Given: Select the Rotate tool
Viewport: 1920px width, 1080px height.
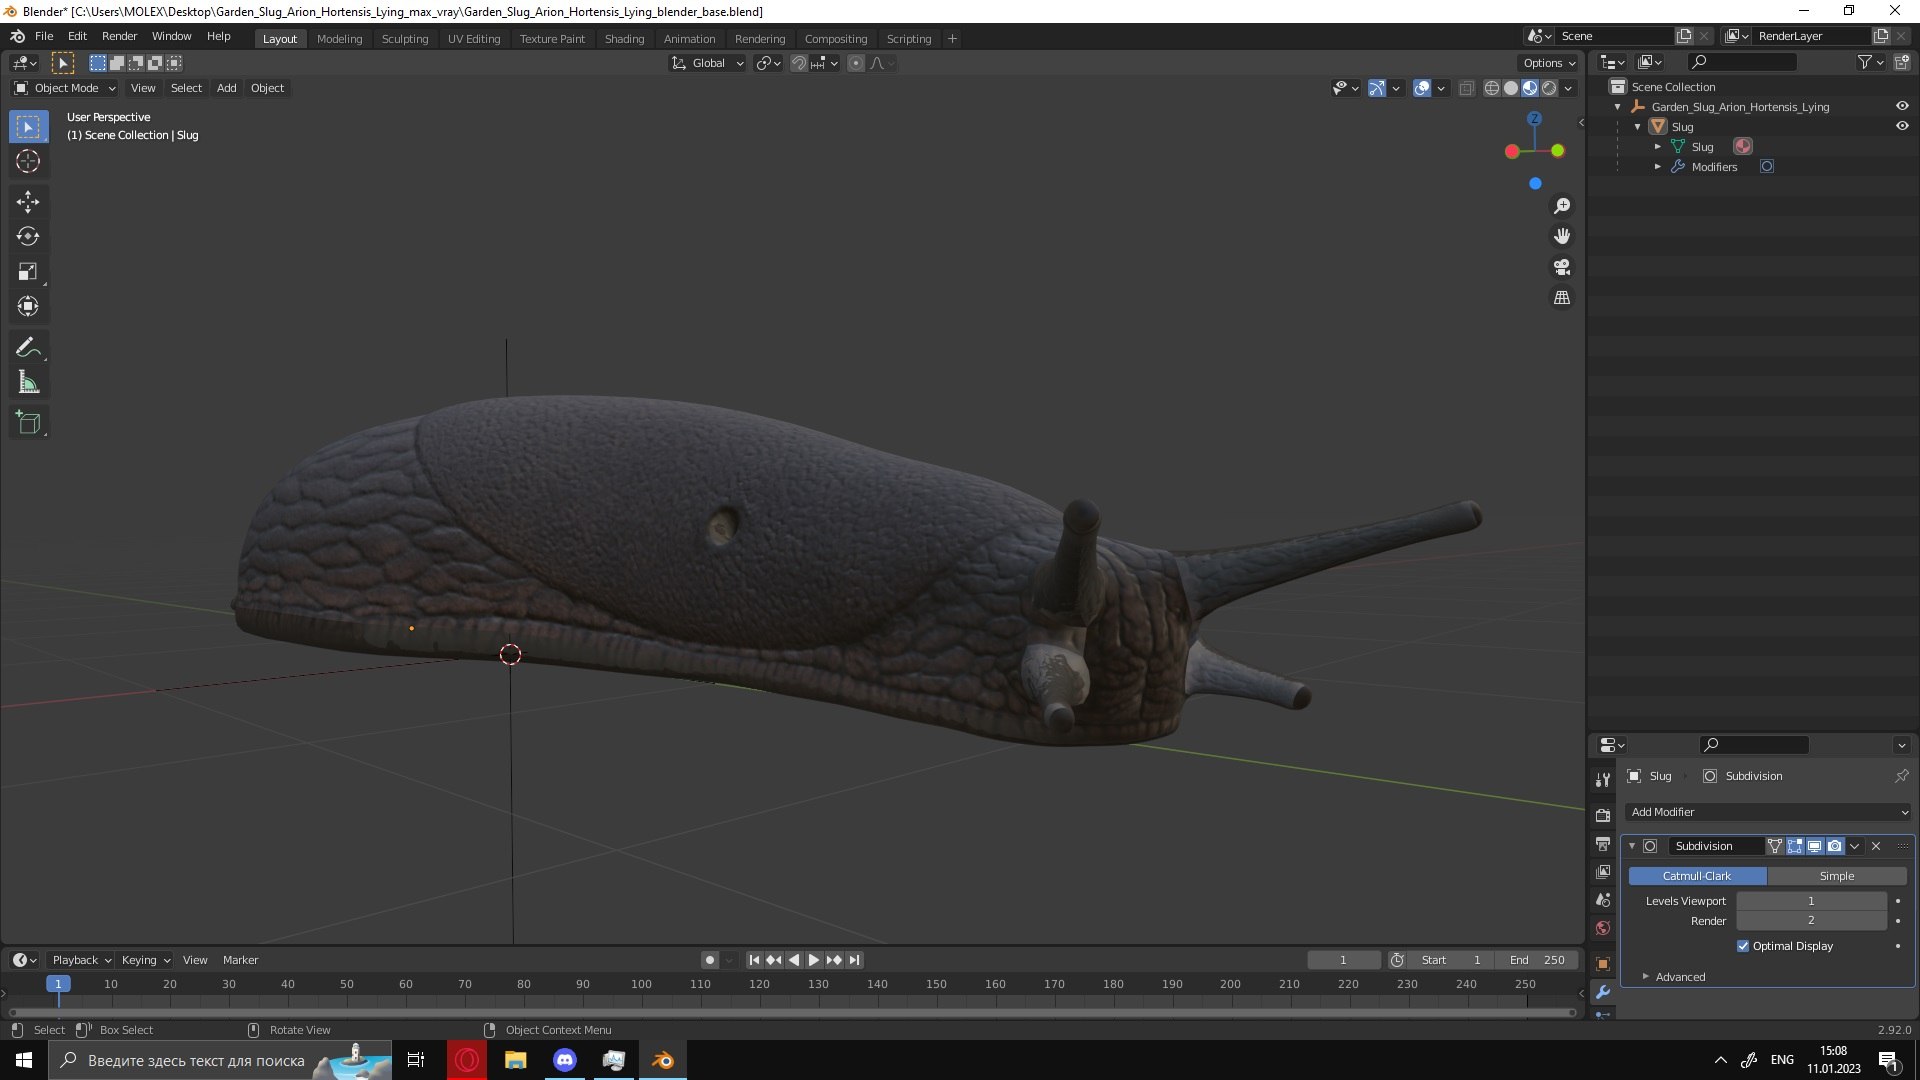Looking at the screenshot, I should point(28,237).
